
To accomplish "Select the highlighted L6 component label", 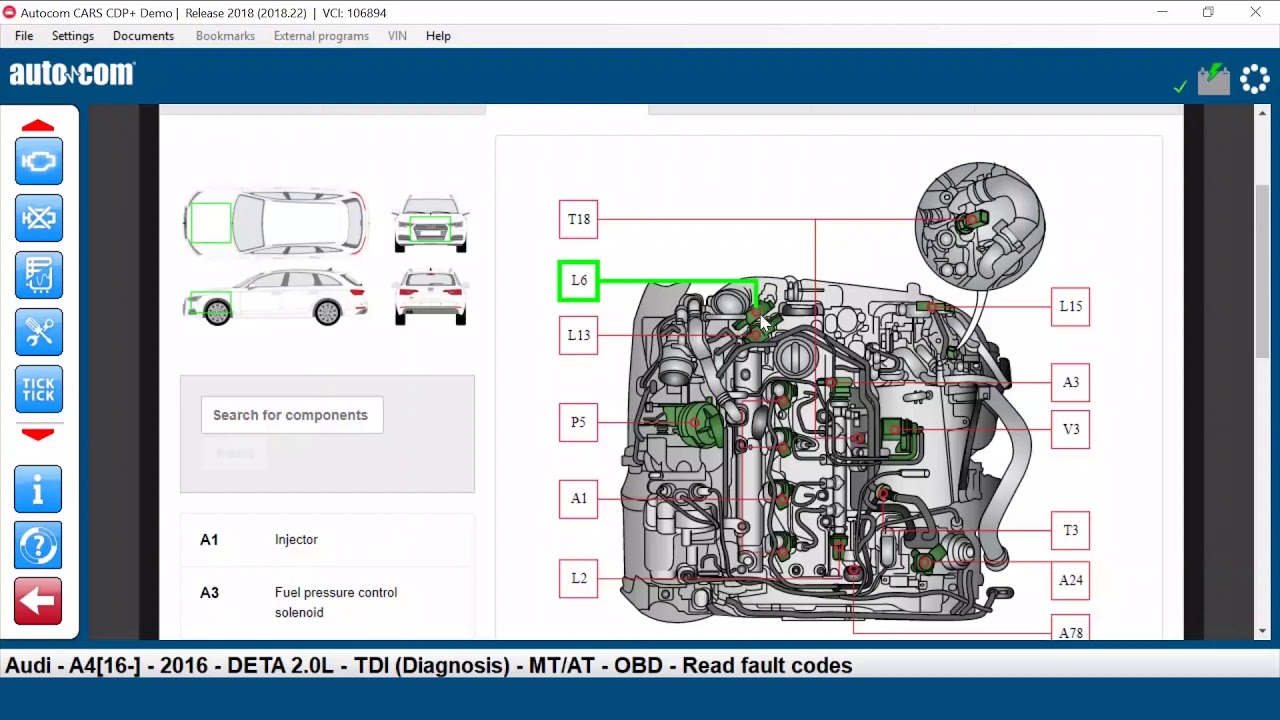I will (579, 281).
